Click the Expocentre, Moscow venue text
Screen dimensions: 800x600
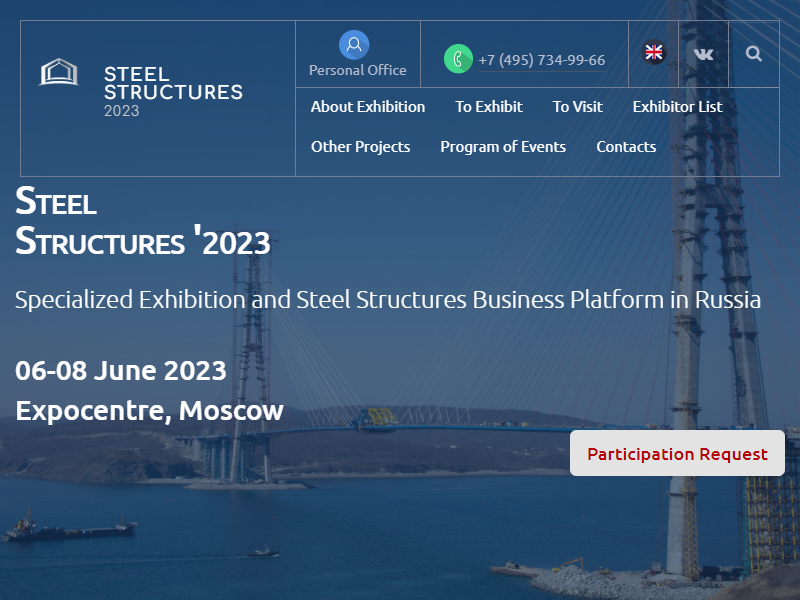click(149, 411)
